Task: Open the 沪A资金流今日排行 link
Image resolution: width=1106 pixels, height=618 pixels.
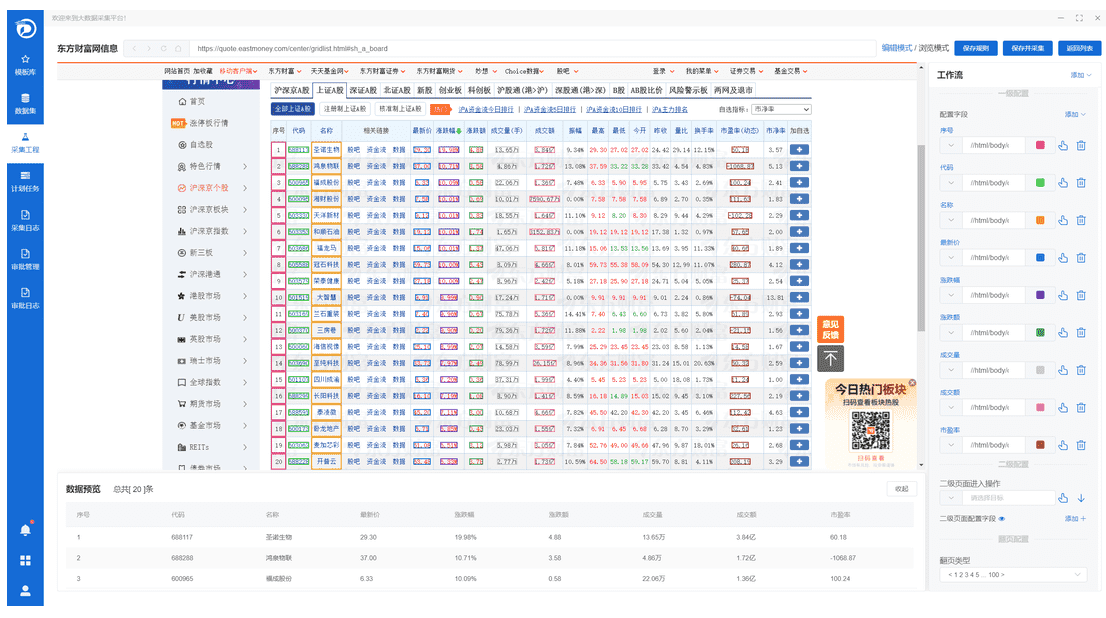Action: click(485, 109)
